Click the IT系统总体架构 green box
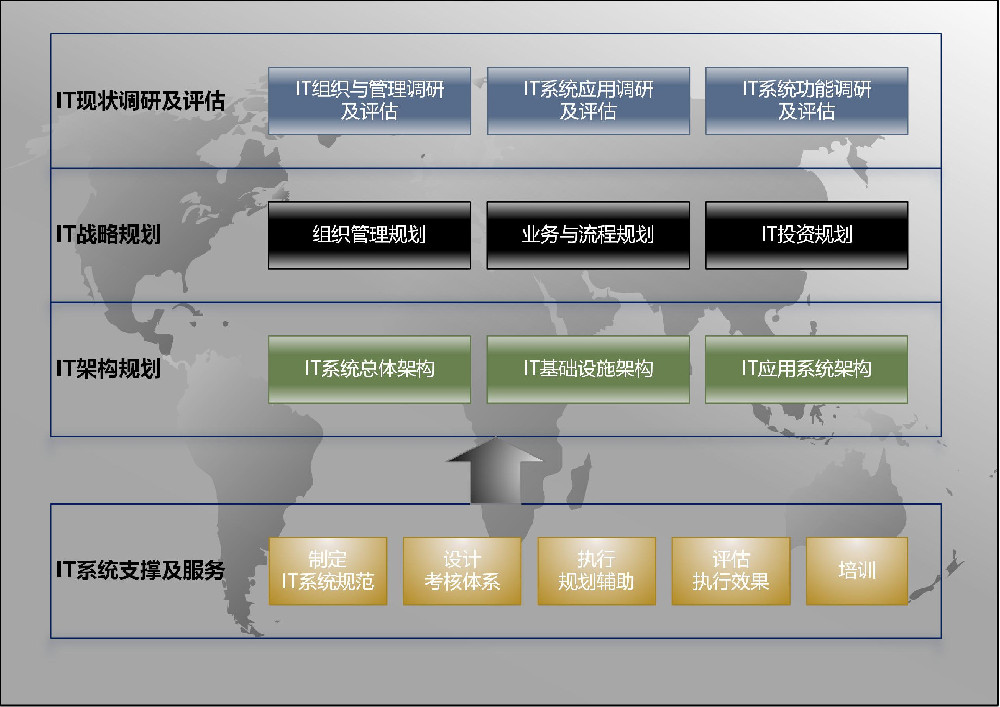Image resolution: width=1000 pixels, height=707 pixels. [370, 369]
